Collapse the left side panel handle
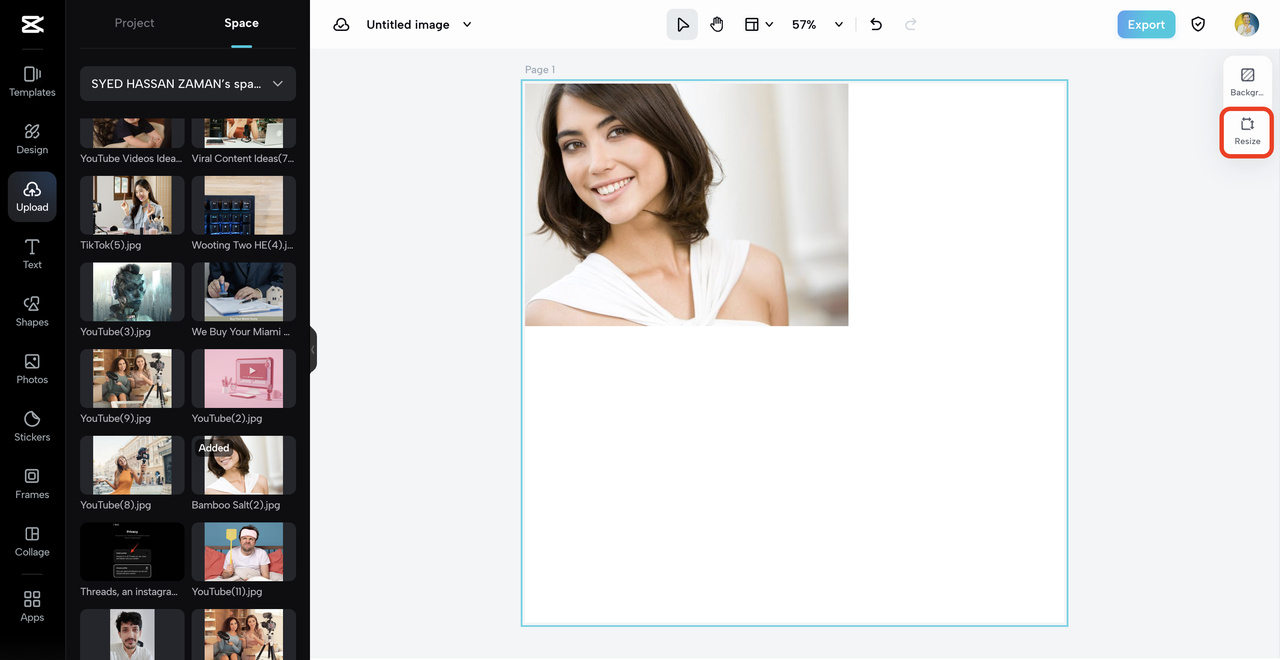The image size is (1280, 660). click(313, 349)
